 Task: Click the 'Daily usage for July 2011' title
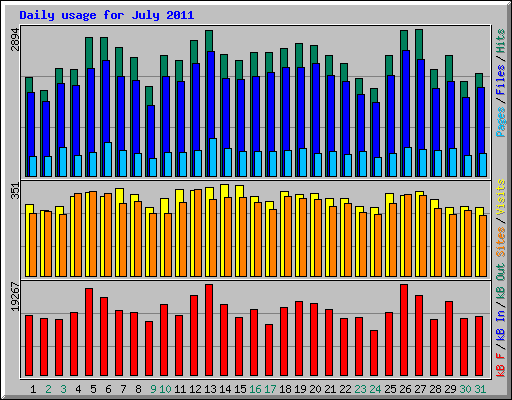pos(107,15)
